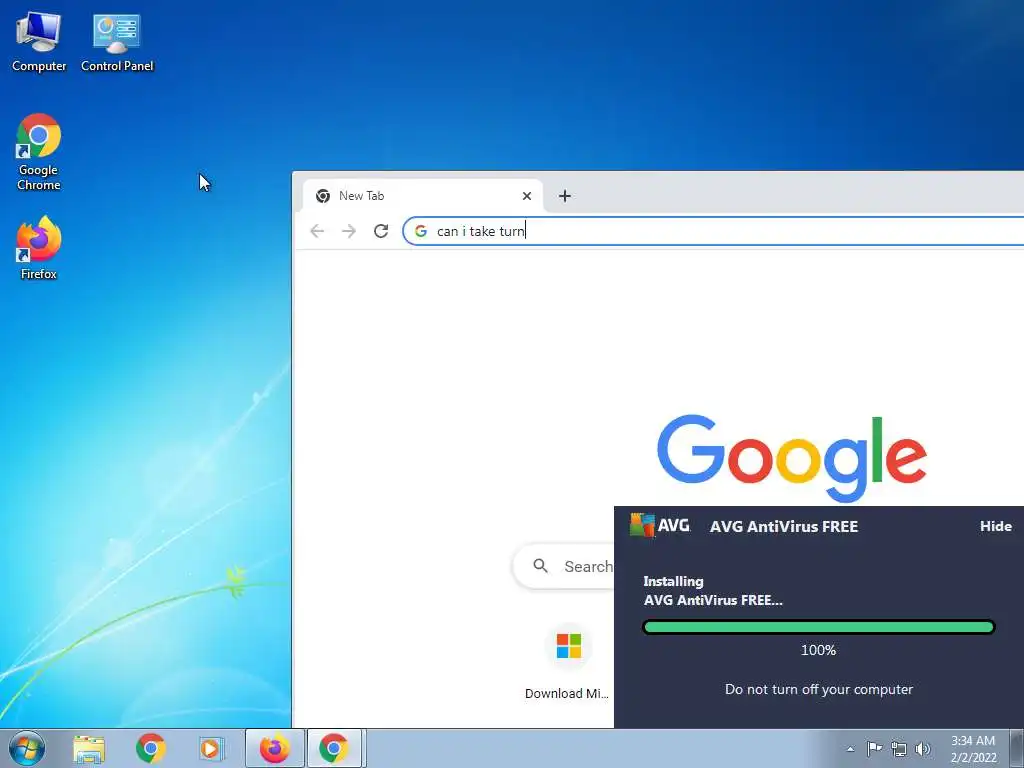
Task: Click the magnifier icon in search box
Action: [541, 566]
